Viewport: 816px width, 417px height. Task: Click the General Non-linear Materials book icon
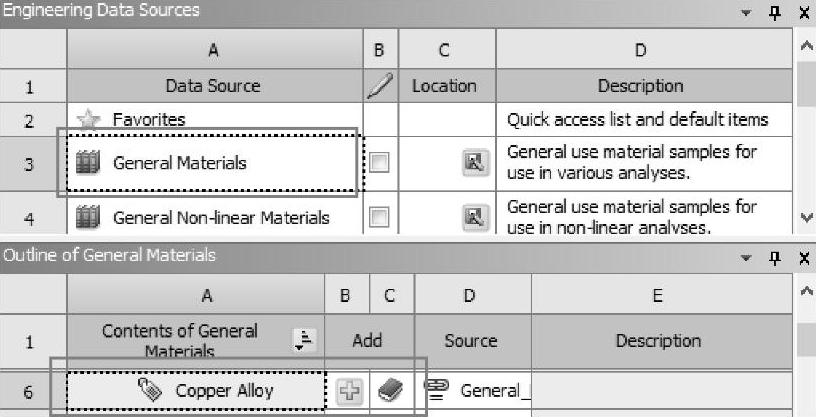89,217
